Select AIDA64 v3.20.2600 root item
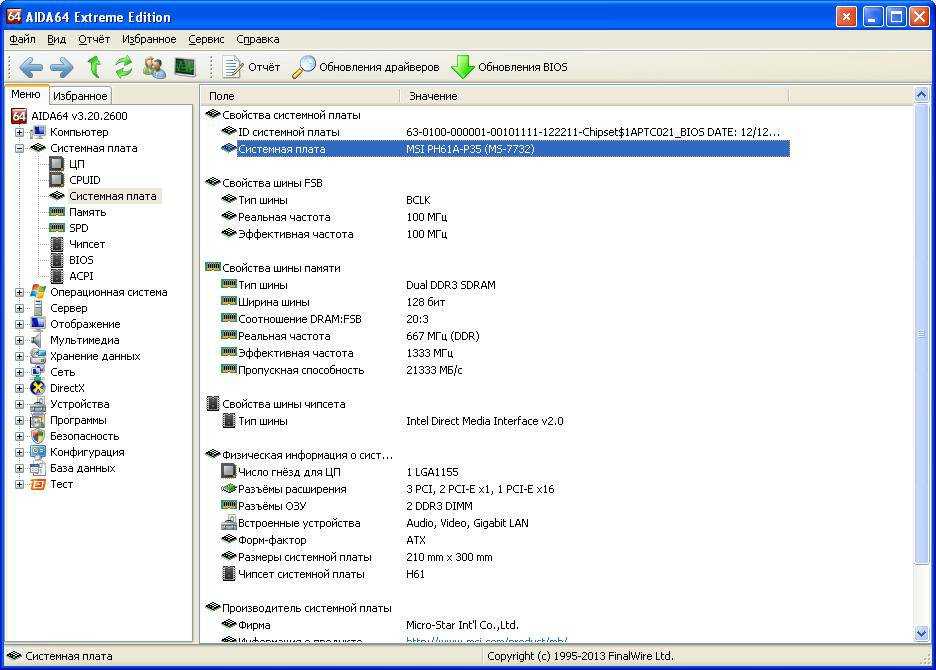 tap(79, 116)
